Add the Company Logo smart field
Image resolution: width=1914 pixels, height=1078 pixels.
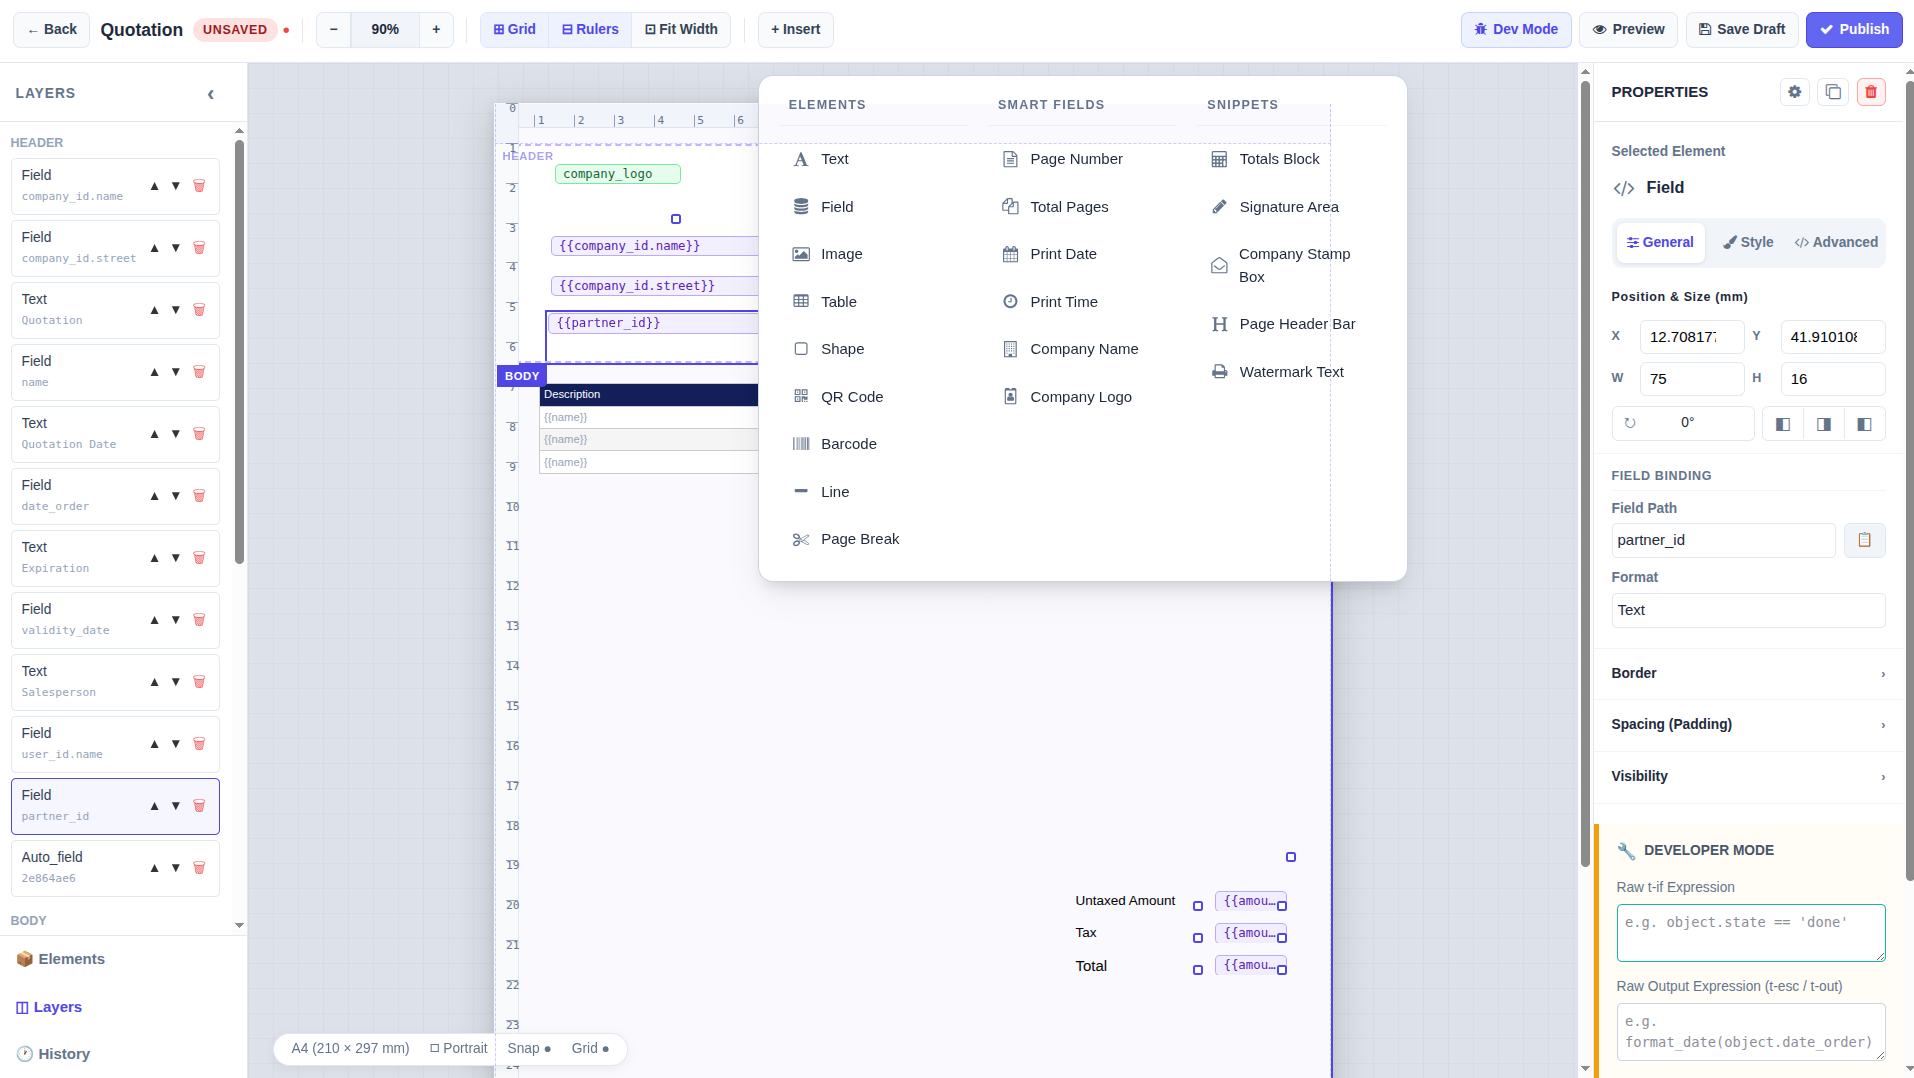tap(1068, 397)
